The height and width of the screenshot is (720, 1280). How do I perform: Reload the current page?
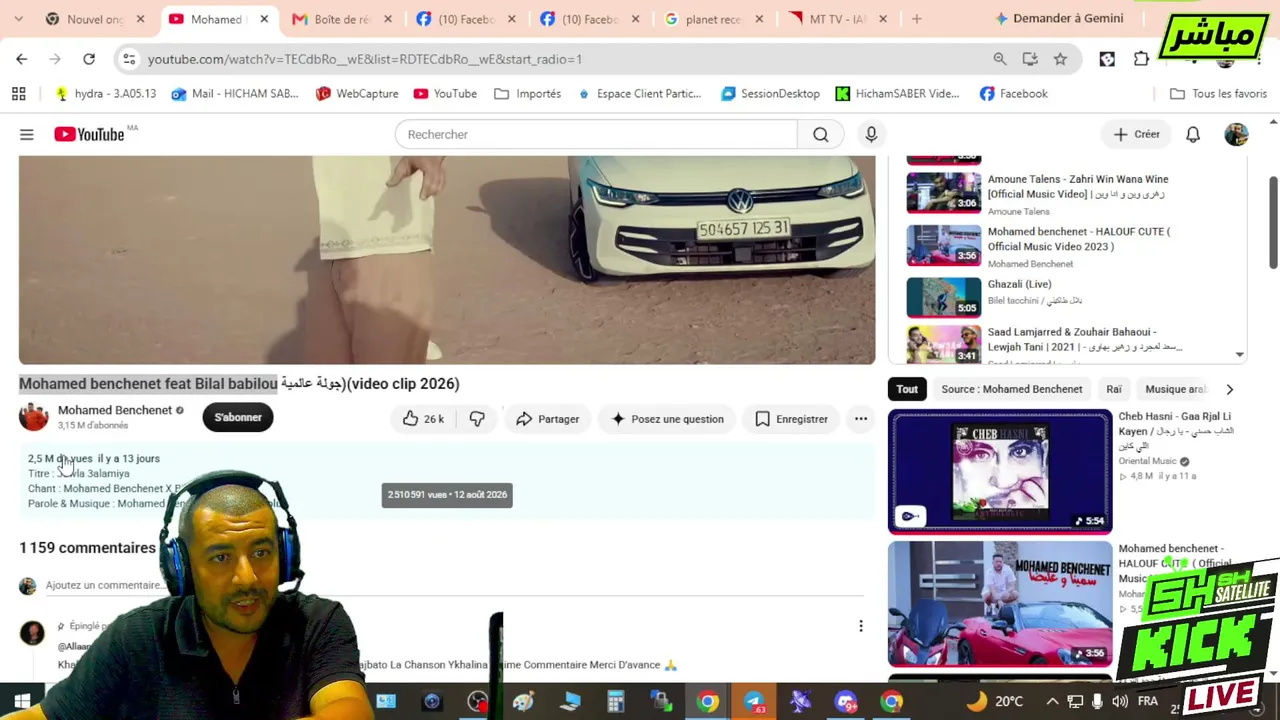click(x=89, y=59)
